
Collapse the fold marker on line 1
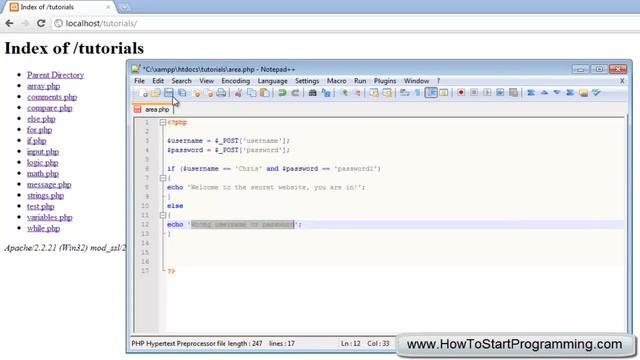tap(162, 122)
